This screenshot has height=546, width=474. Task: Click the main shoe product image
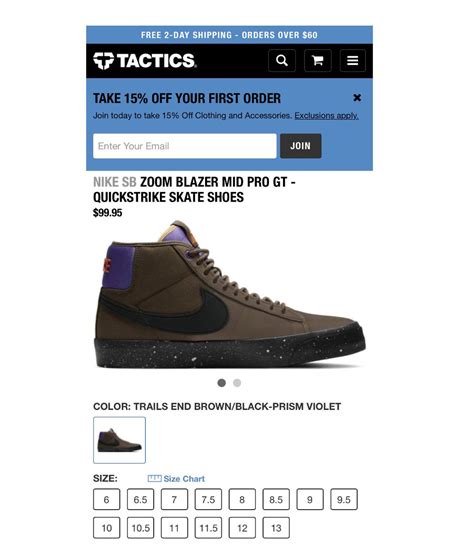(230, 294)
